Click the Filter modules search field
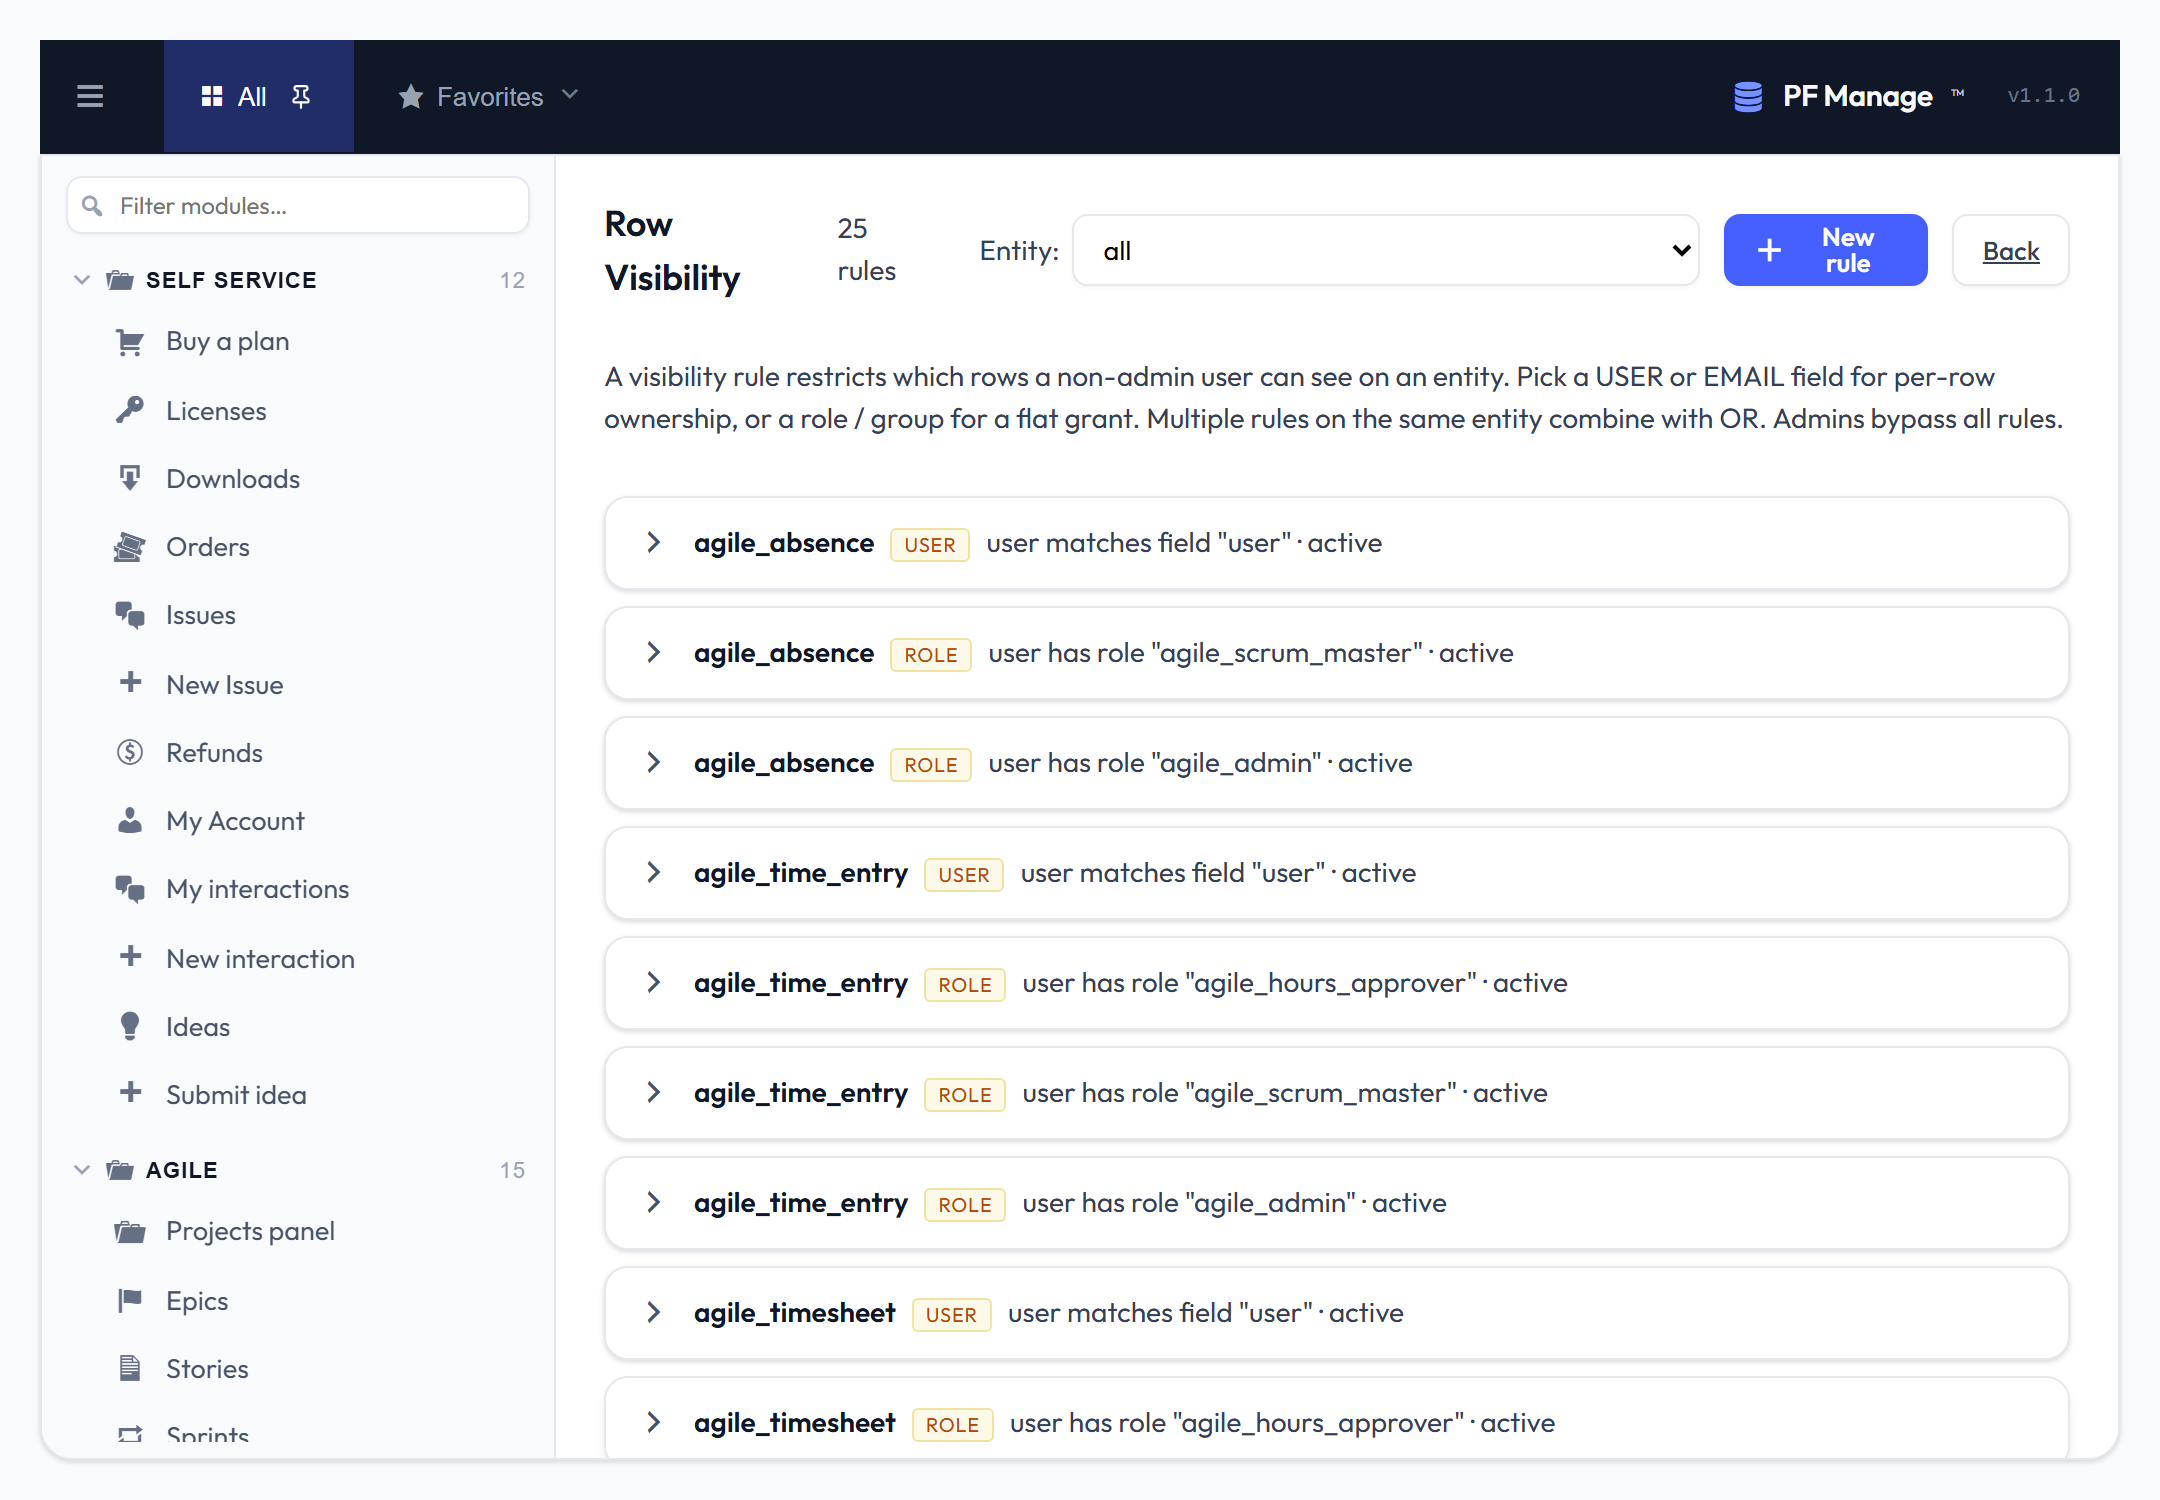The height and width of the screenshot is (1500, 2160). click(x=298, y=206)
